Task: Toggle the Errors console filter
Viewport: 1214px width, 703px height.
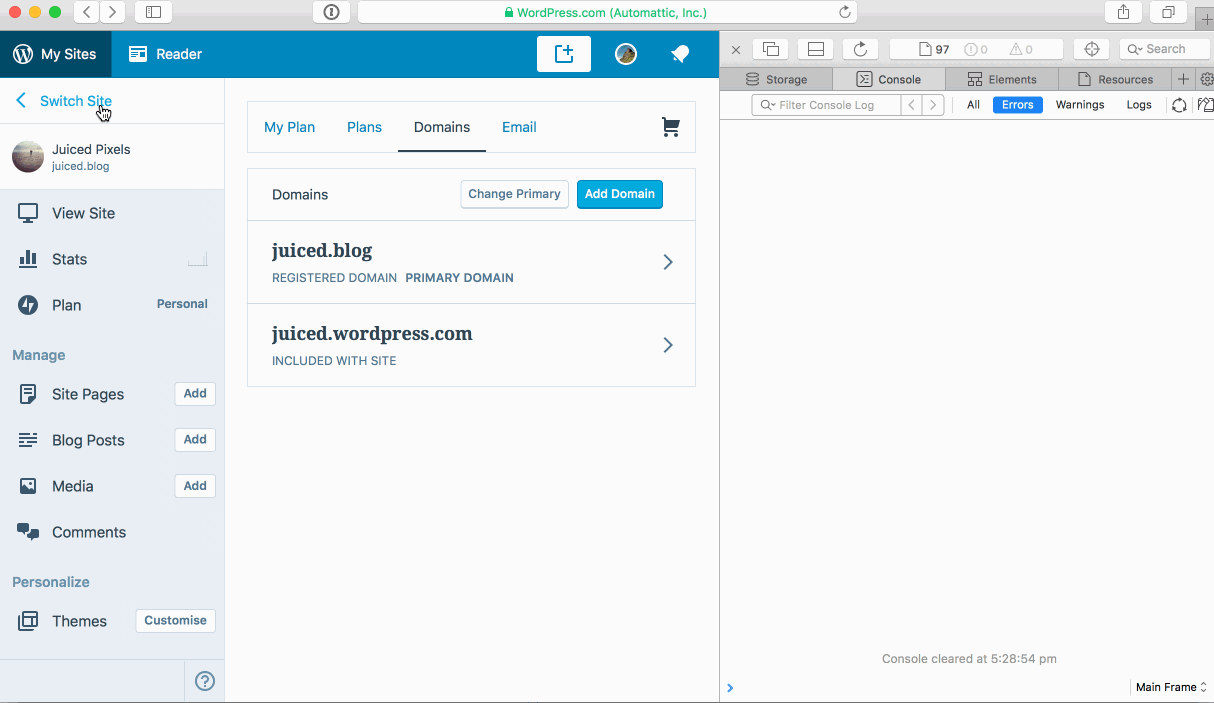Action: click(x=1017, y=105)
